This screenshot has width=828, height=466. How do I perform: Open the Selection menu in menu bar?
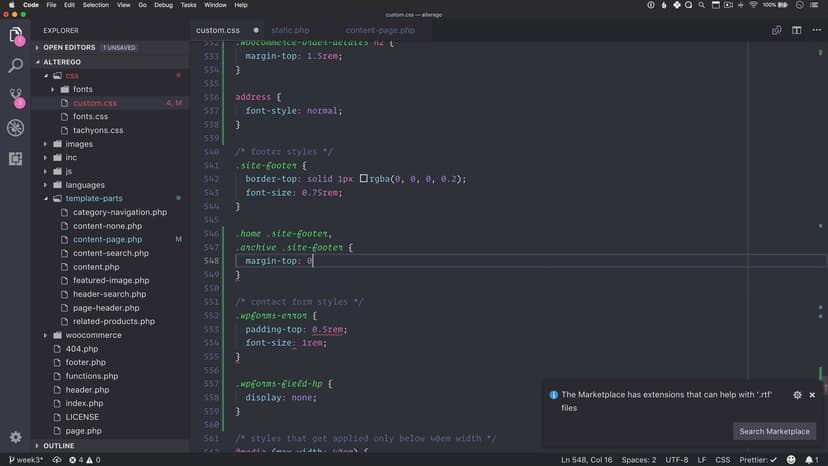pyautogui.click(x=96, y=5)
